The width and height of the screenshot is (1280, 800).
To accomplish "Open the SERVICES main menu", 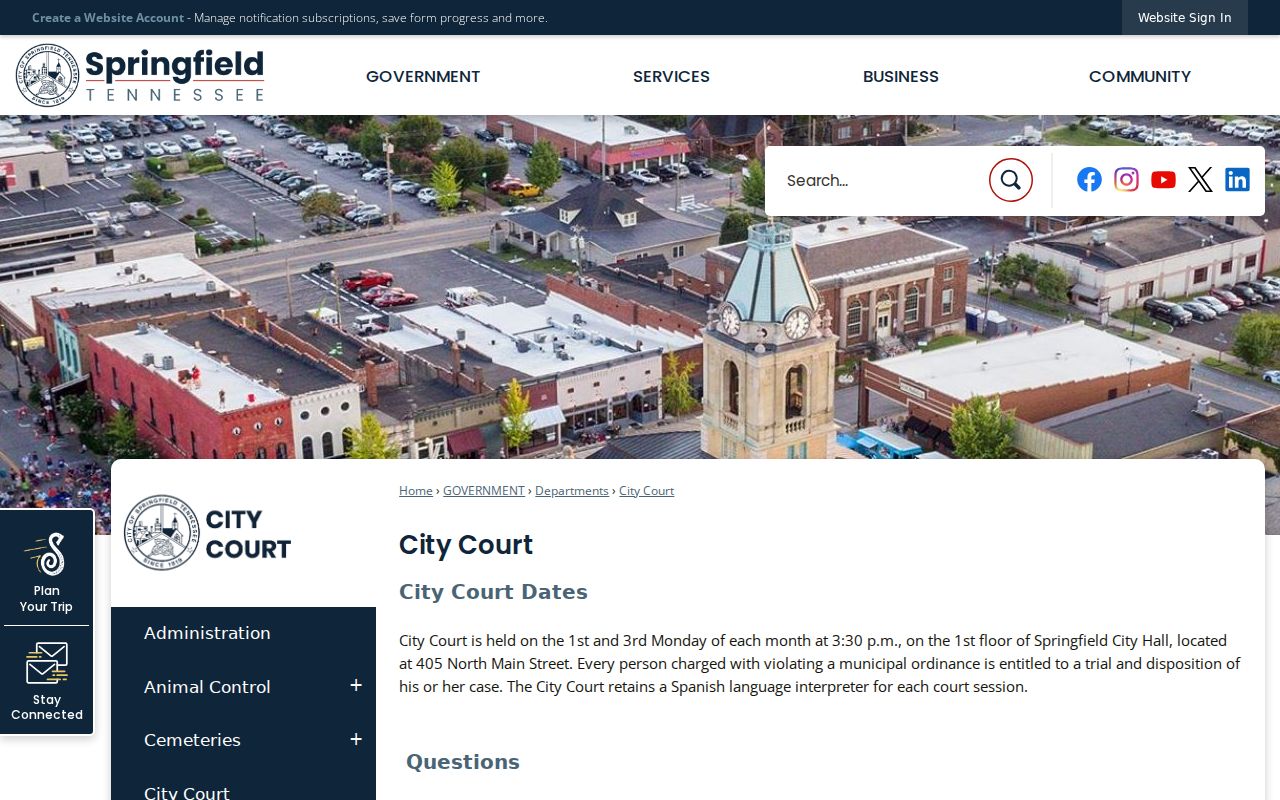I will (671, 76).
